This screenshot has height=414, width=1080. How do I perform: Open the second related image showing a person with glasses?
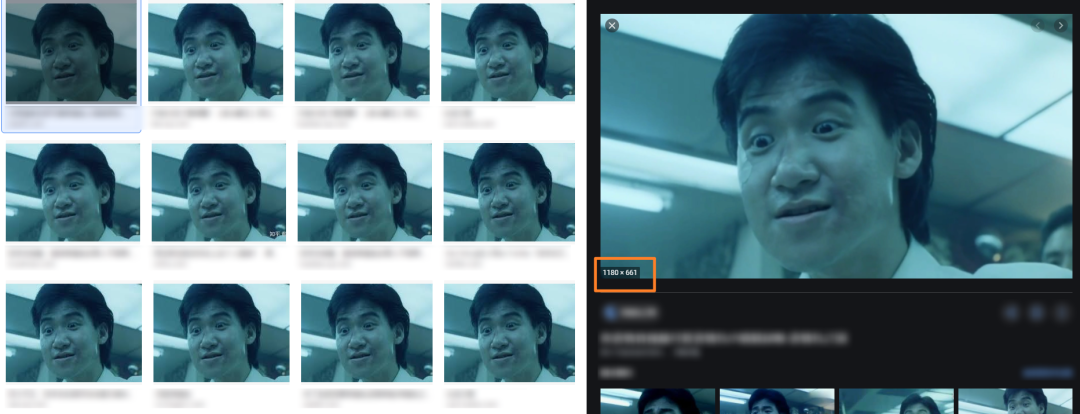[777, 402]
